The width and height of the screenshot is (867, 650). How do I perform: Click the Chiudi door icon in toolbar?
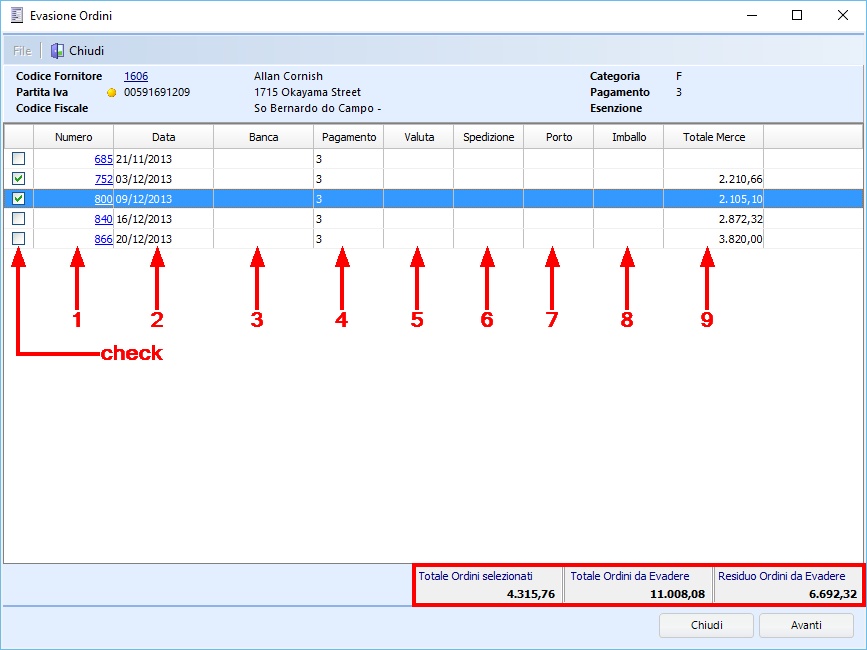tap(57, 51)
